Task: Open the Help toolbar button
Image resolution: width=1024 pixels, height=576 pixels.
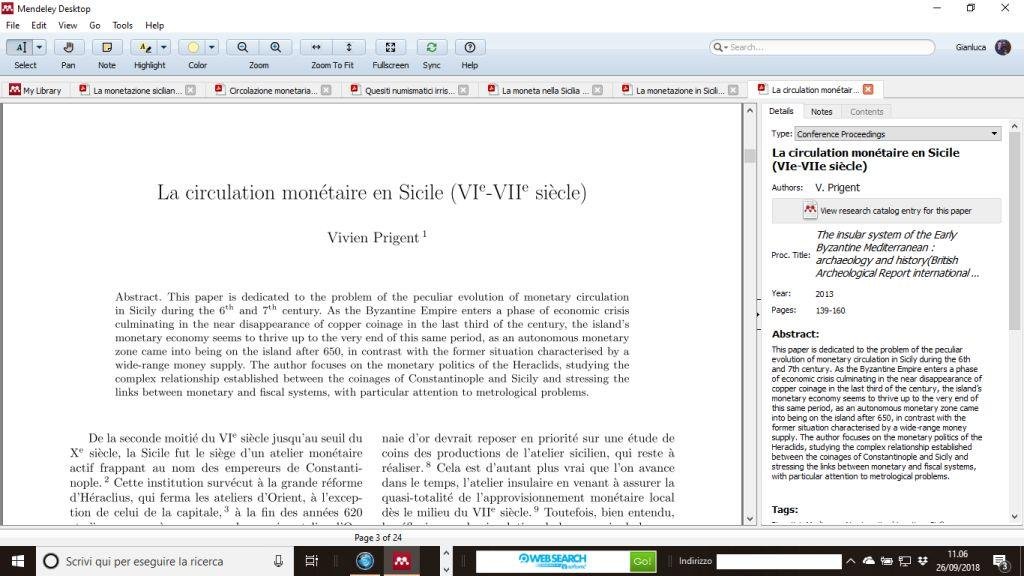Action: (x=469, y=47)
